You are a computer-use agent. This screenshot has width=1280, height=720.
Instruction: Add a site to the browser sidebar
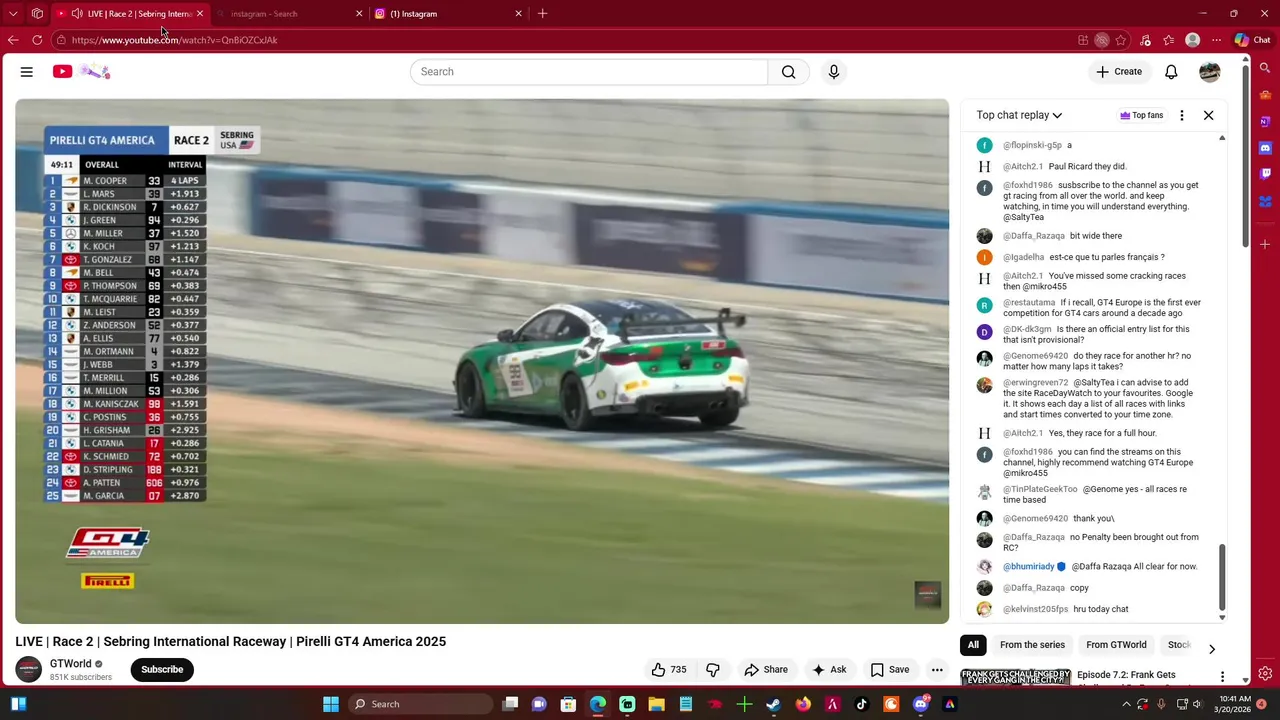pos(1265,244)
